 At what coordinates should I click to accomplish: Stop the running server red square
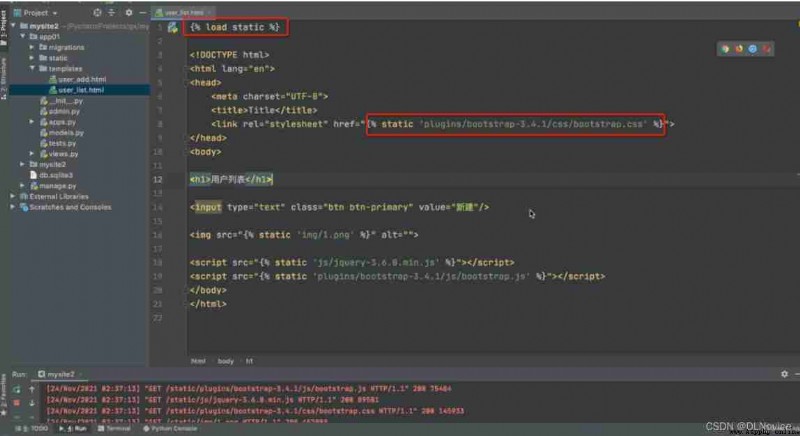click(x=17, y=402)
